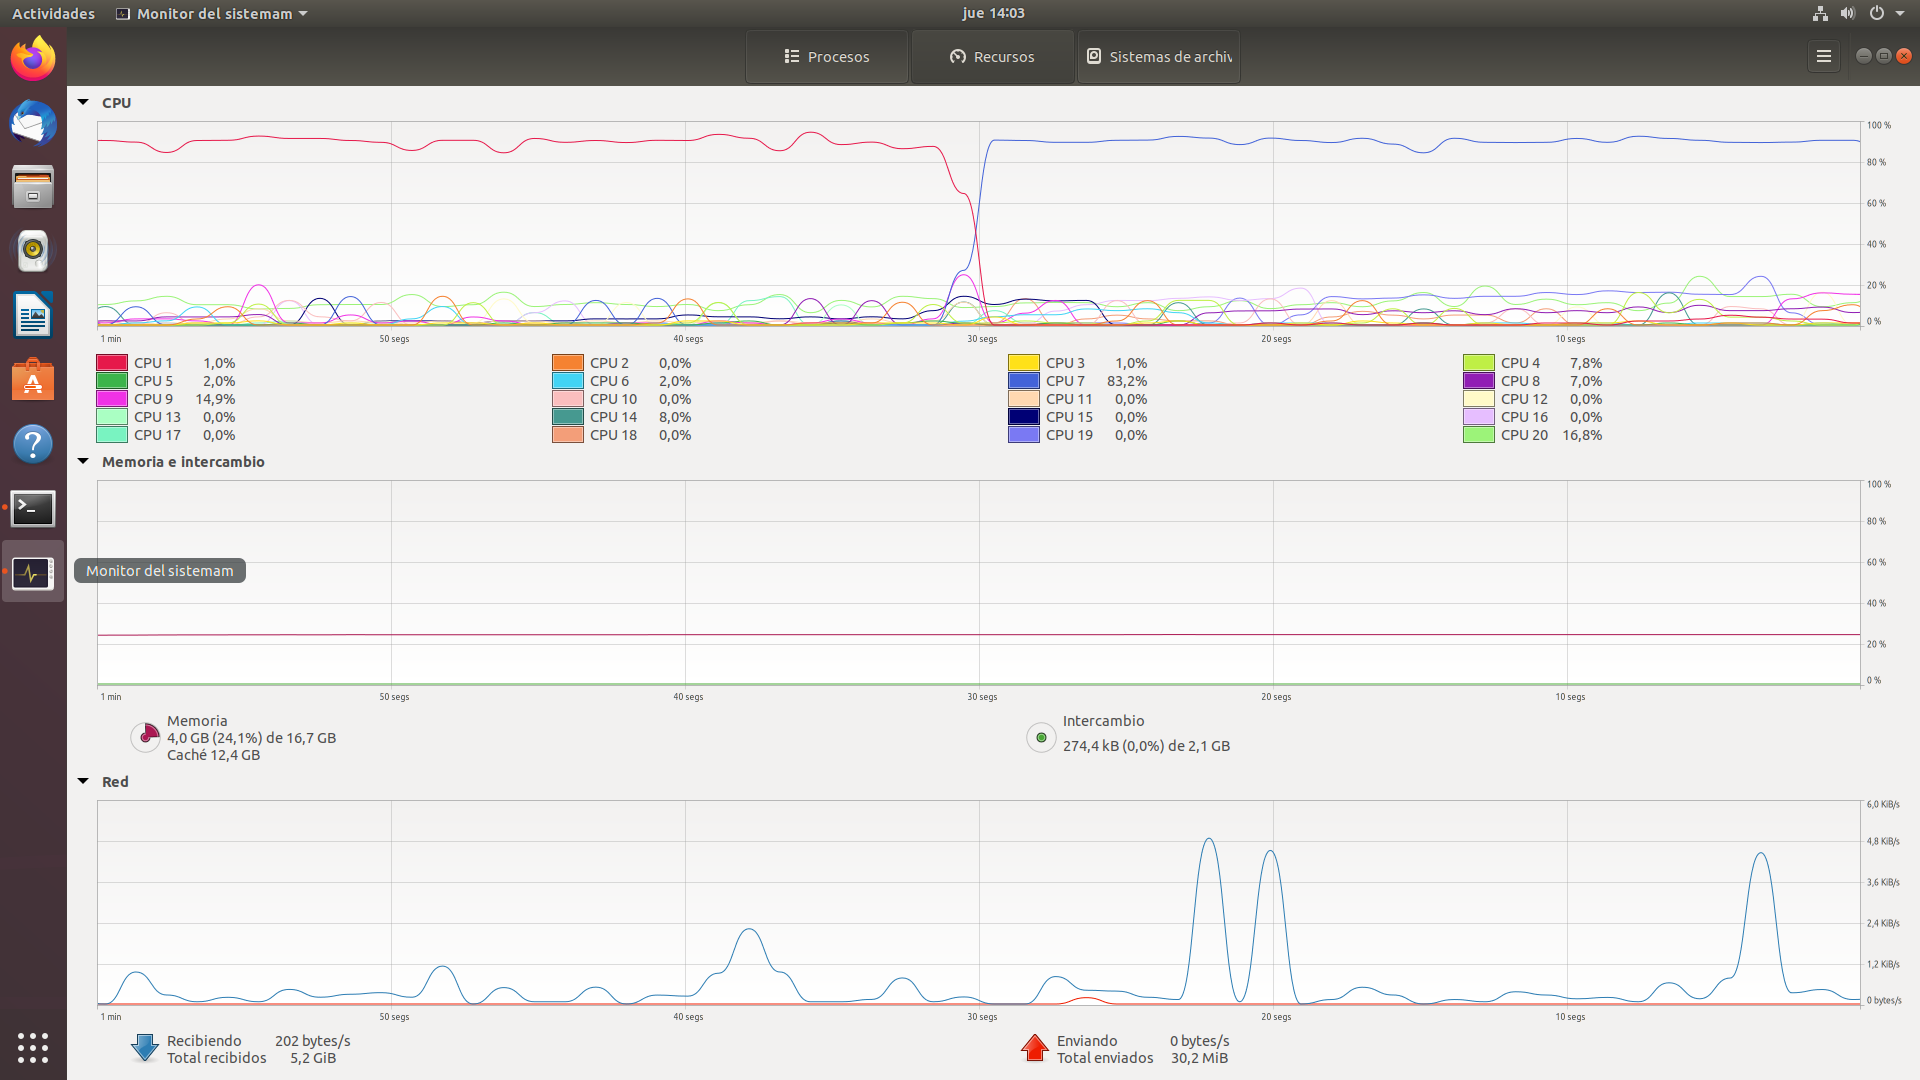This screenshot has height=1080, width=1920.
Task: Switch to the Procesos tab
Action: [827, 57]
